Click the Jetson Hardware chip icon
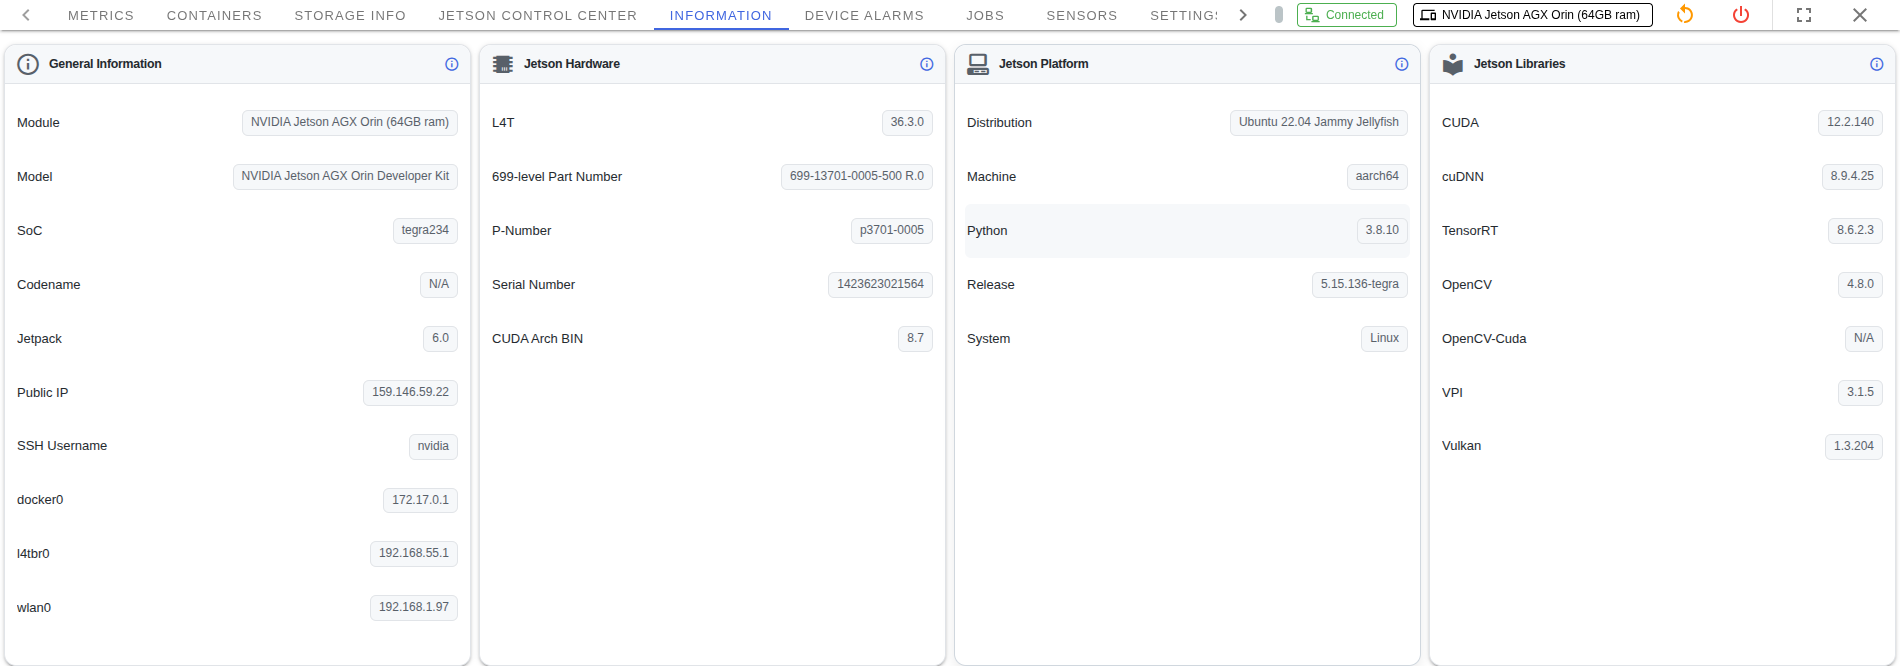This screenshot has width=1901, height=666. [x=503, y=64]
